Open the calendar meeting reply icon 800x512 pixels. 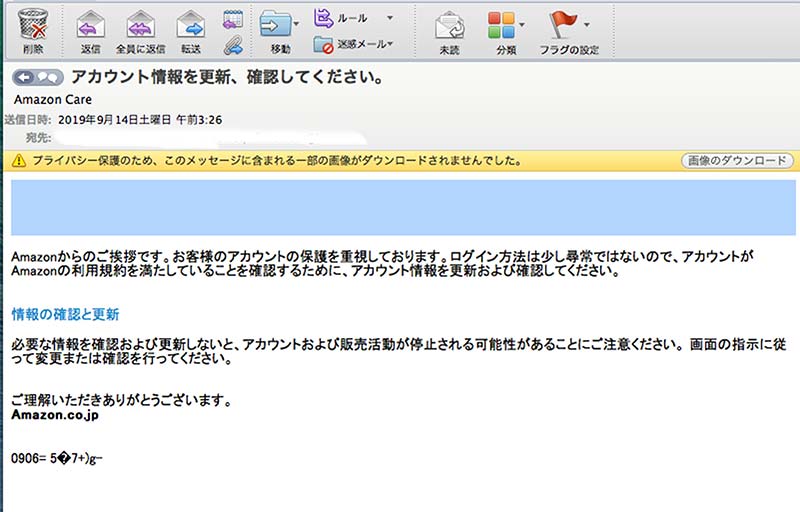(233, 19)
